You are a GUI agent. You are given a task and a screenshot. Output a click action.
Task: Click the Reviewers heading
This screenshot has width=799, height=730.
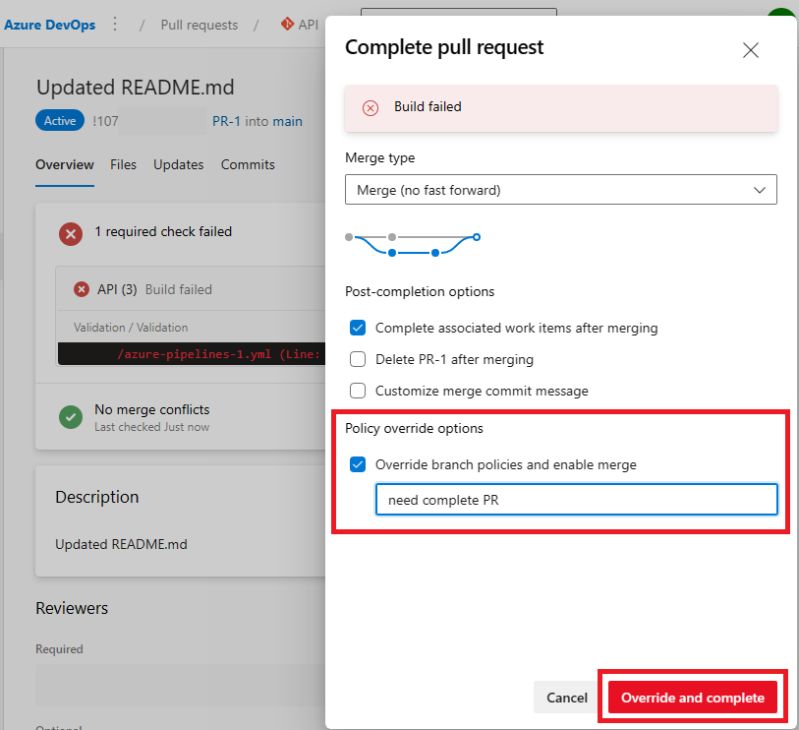tap(72, 608)
